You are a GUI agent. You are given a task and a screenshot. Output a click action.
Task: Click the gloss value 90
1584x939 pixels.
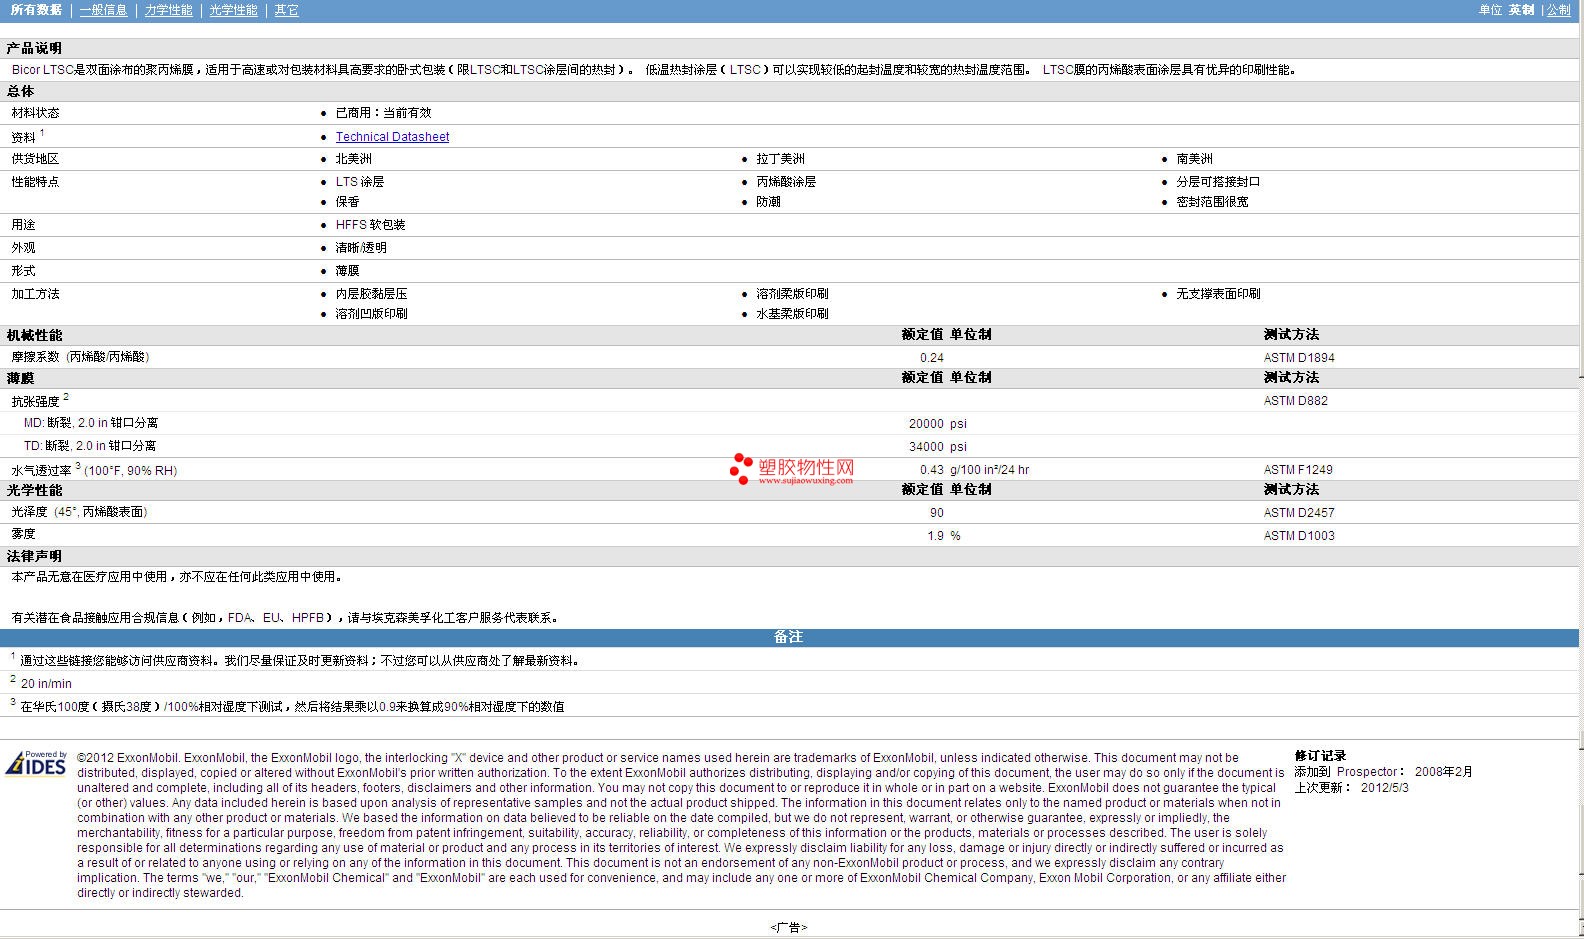tap(937, 513)
